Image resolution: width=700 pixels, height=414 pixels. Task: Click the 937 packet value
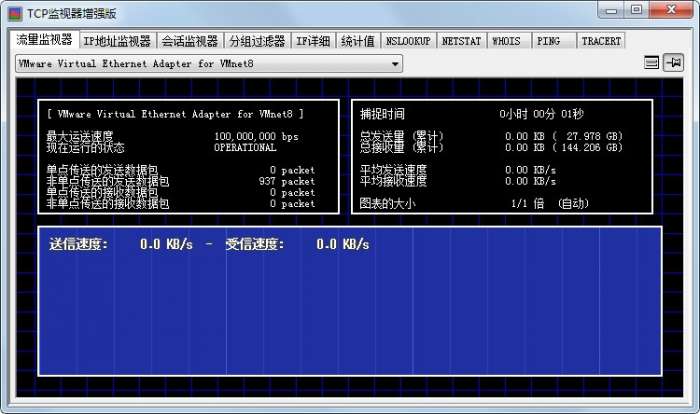[x=287, y=181]
